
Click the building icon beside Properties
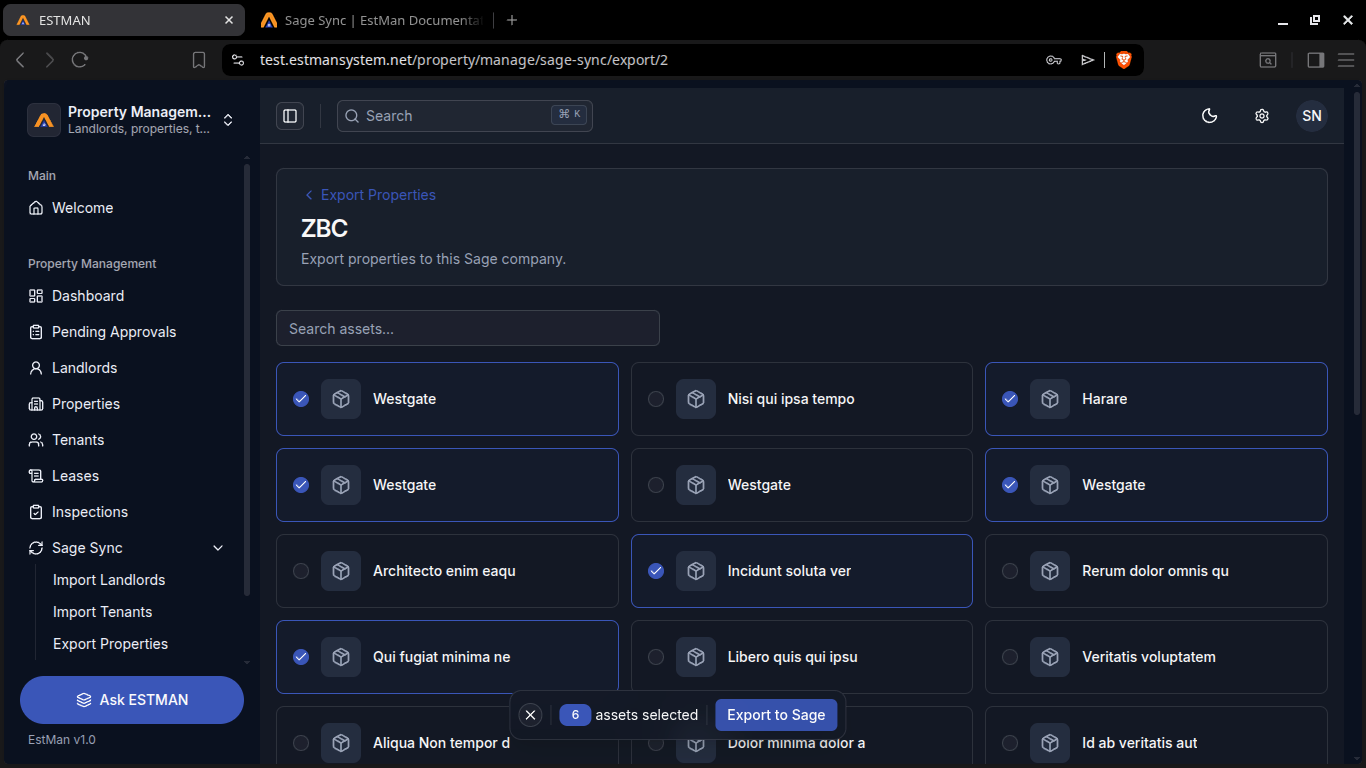pos(36,404)
